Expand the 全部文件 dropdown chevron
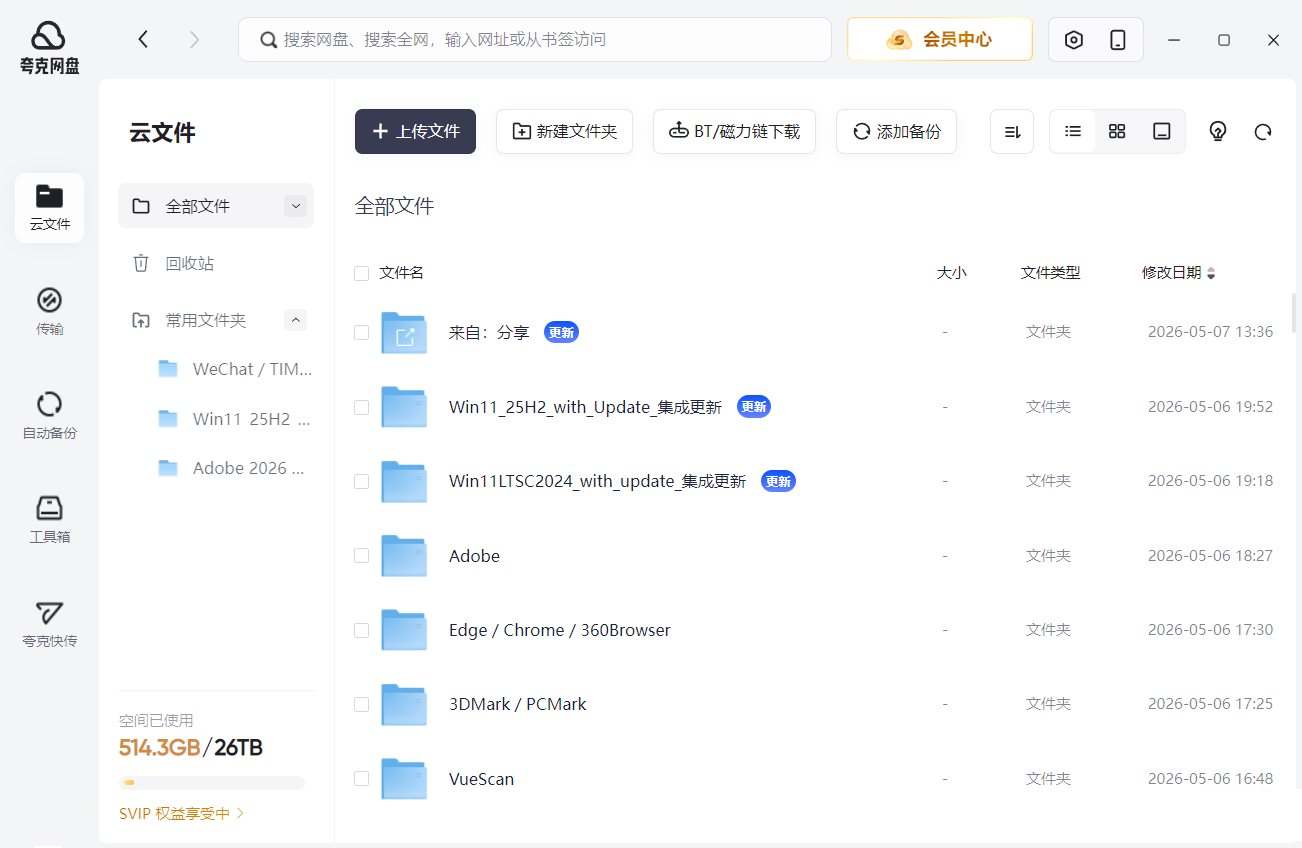The height and width of the screenshot is (848, 1302). point(295,206)
